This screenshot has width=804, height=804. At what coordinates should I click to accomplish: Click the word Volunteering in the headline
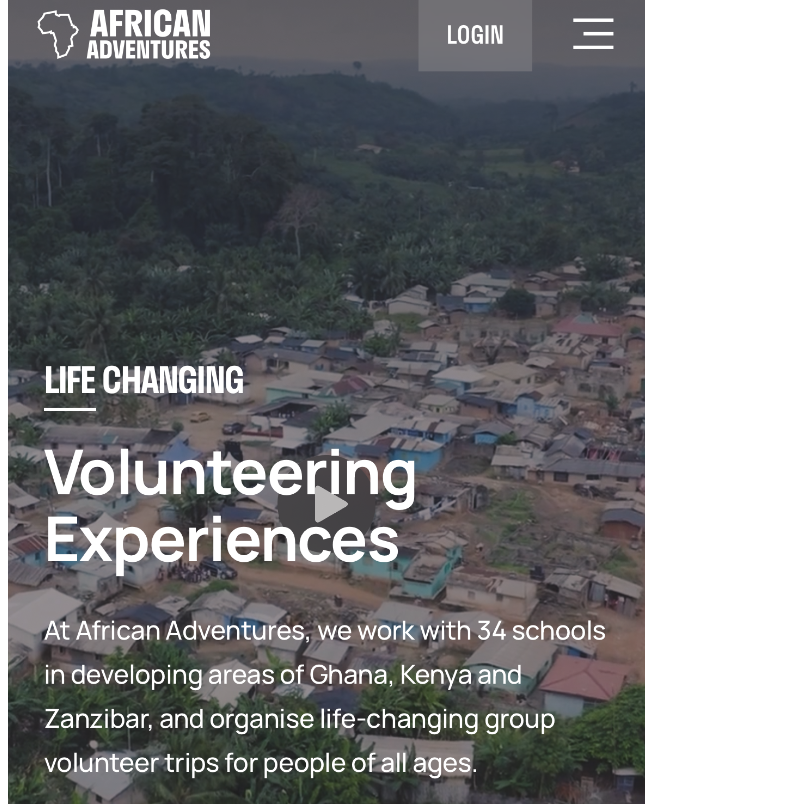[x=230, y=472]
